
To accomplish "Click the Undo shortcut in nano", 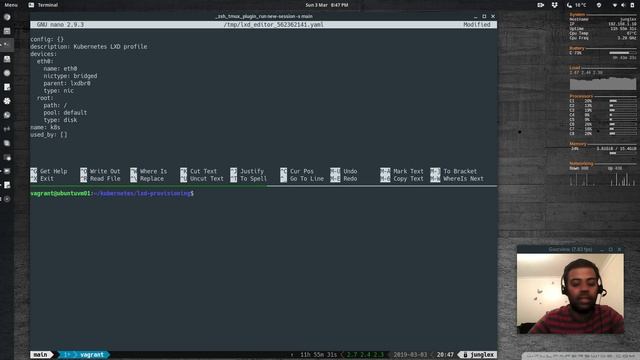I will pos(344,171).
